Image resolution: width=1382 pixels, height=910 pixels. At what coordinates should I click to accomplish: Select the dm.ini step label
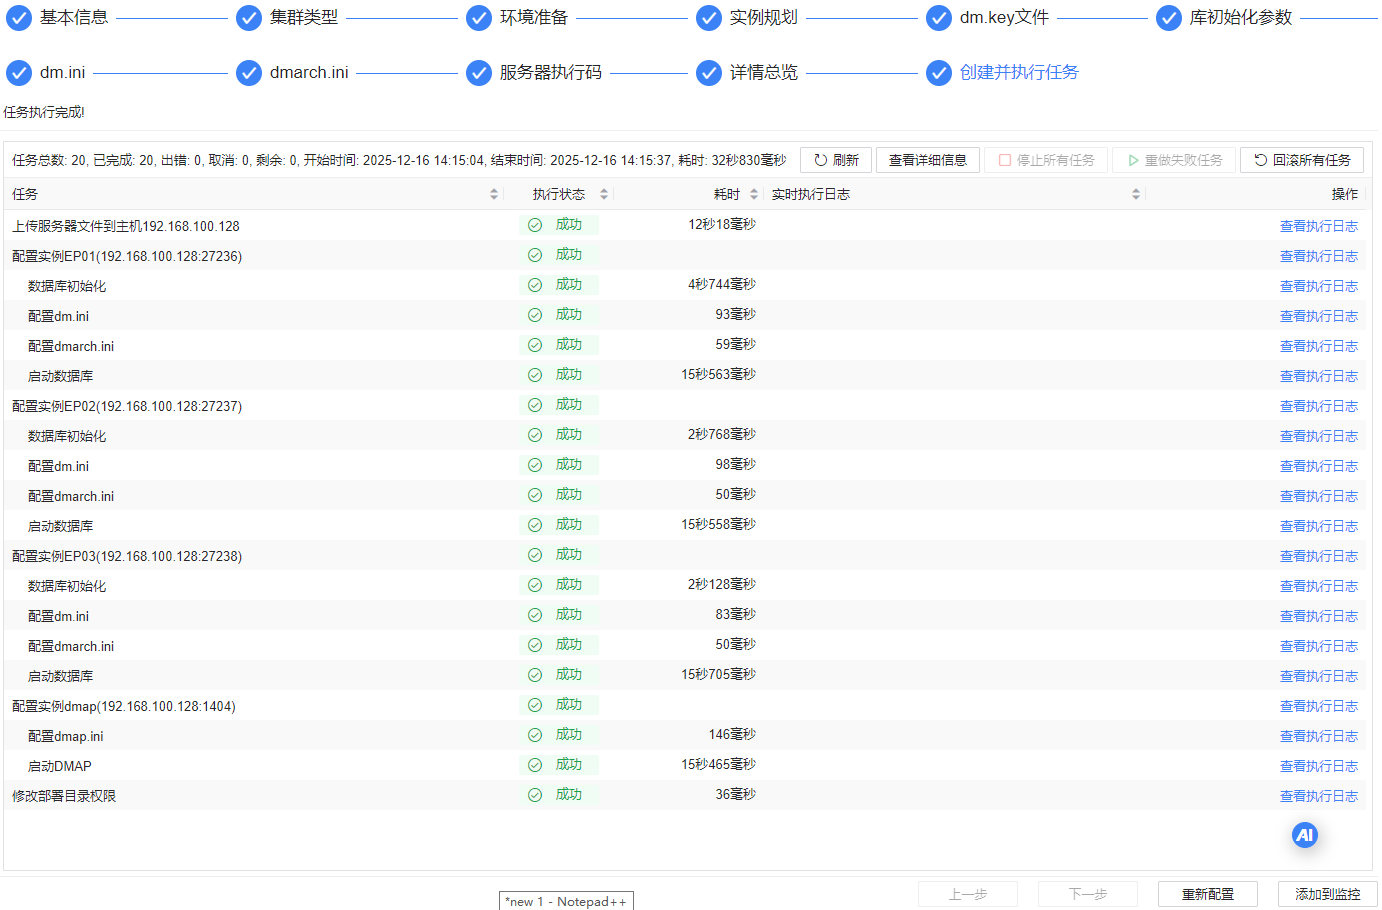click(x=62, y=73)
